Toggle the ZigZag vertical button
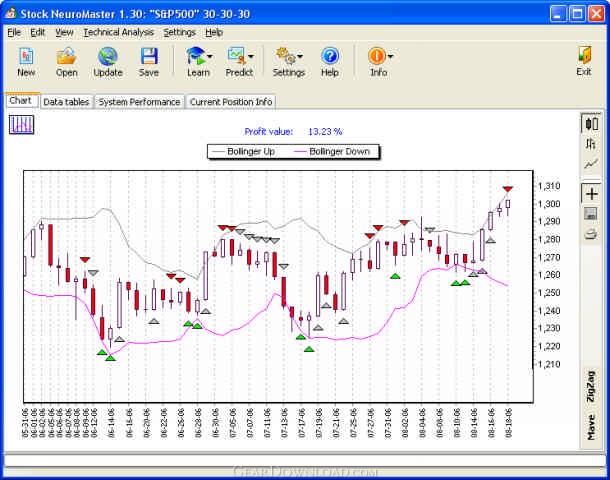Screen dimensions: 610x480 (x=591, y=387)
